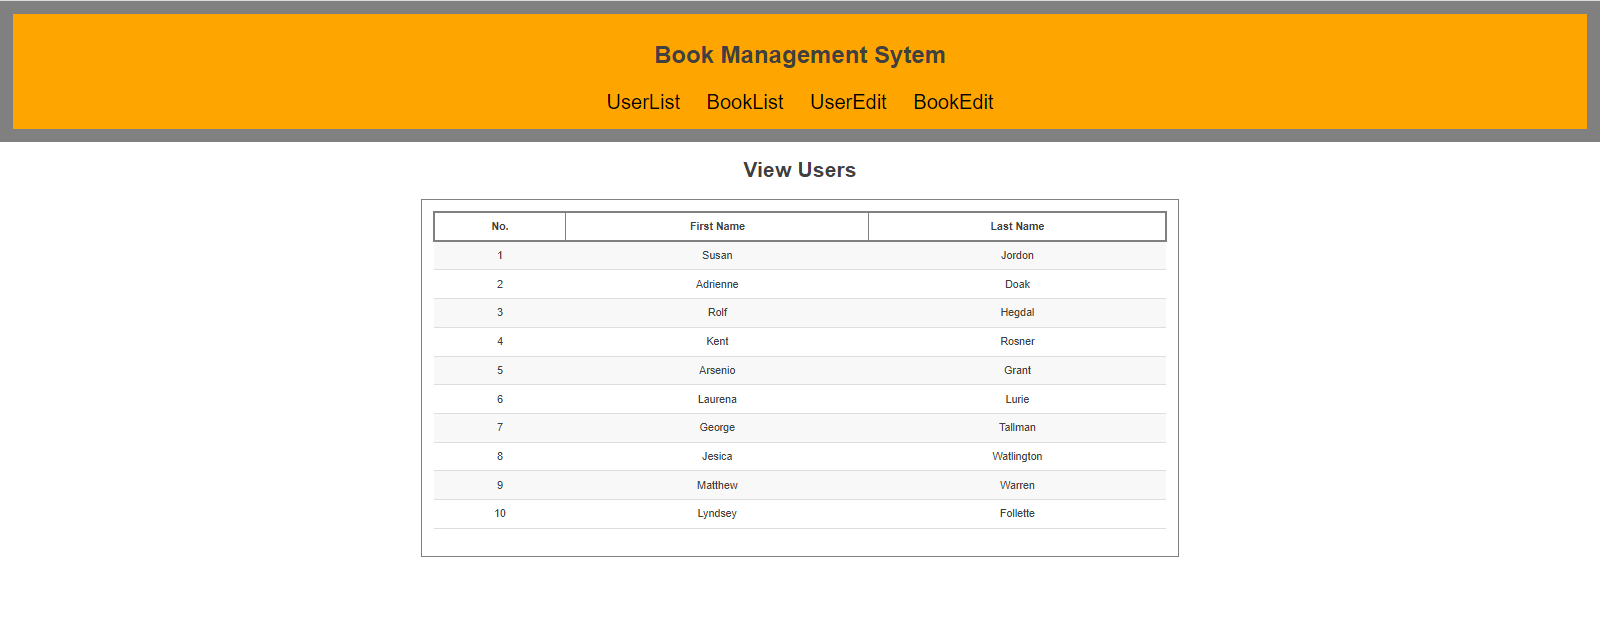
Task: Select last name Rosner
Action: 1017,341
